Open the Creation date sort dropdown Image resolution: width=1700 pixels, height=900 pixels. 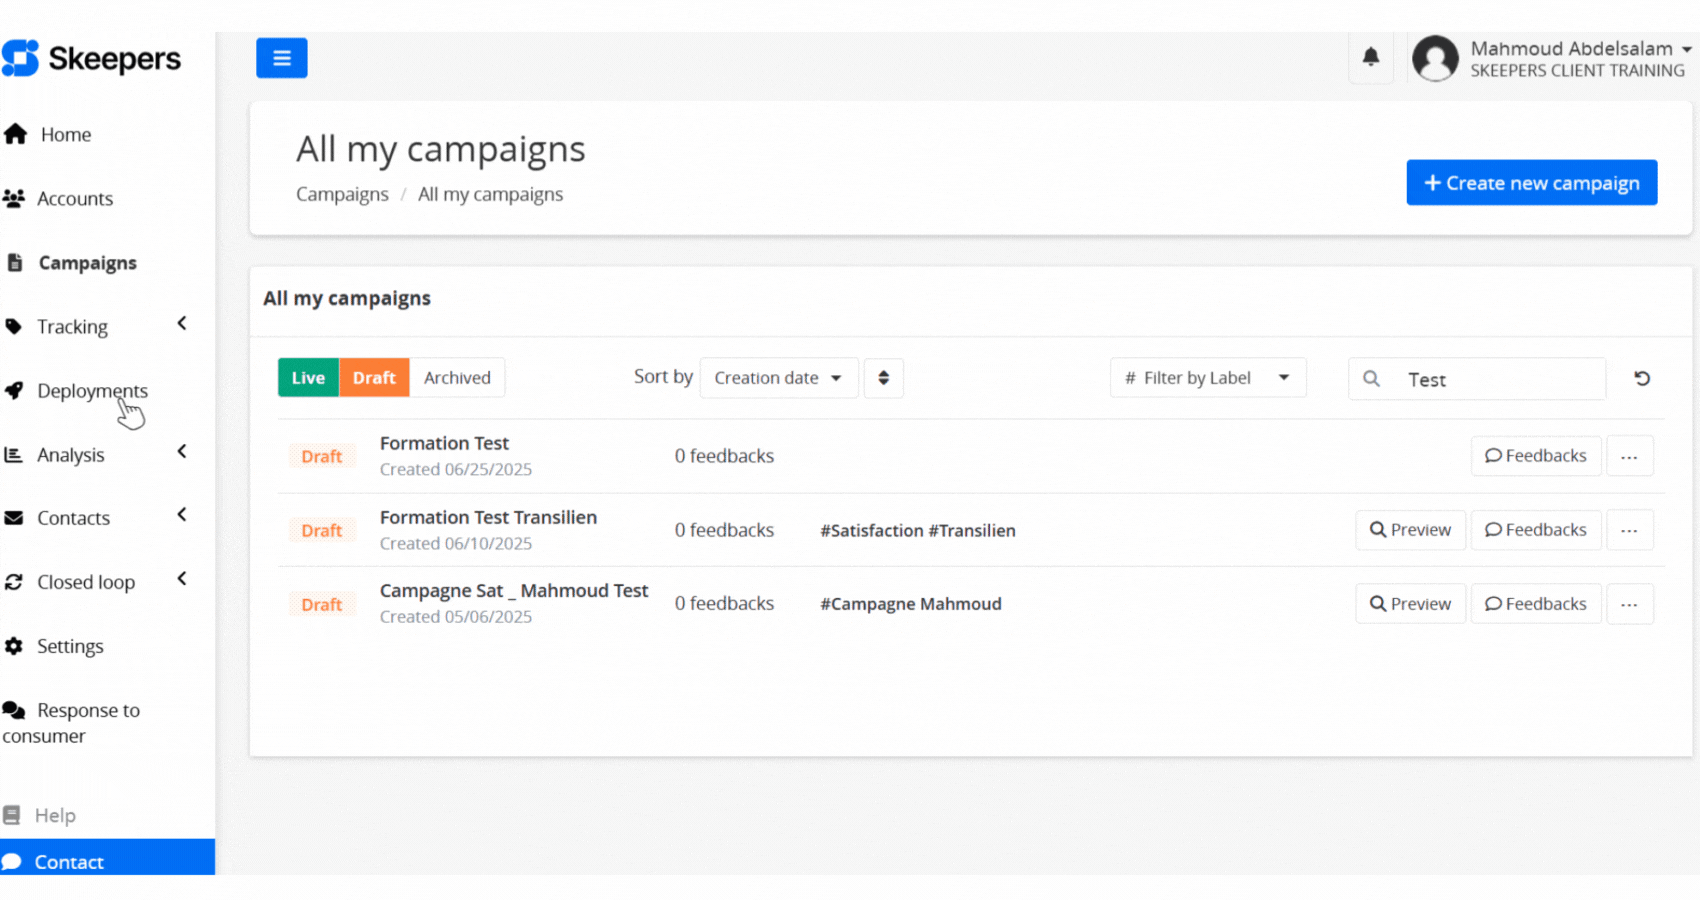pos(778,378)
